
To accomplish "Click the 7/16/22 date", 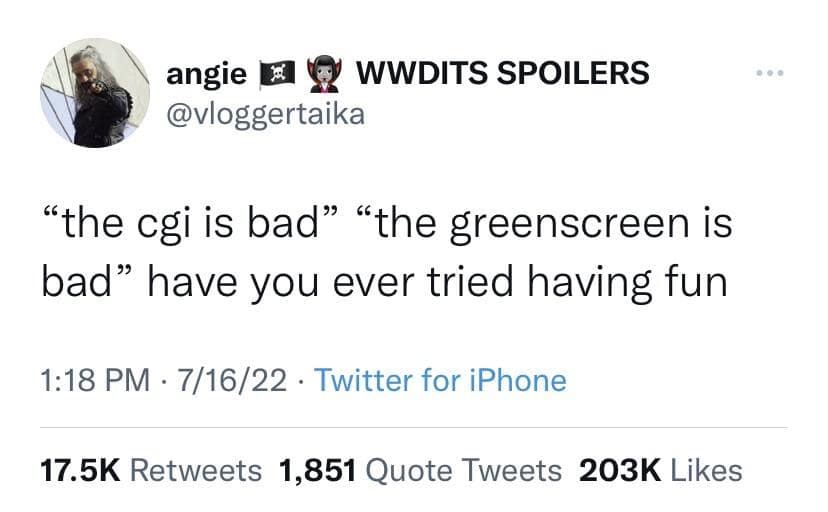I will click(232, 381).
